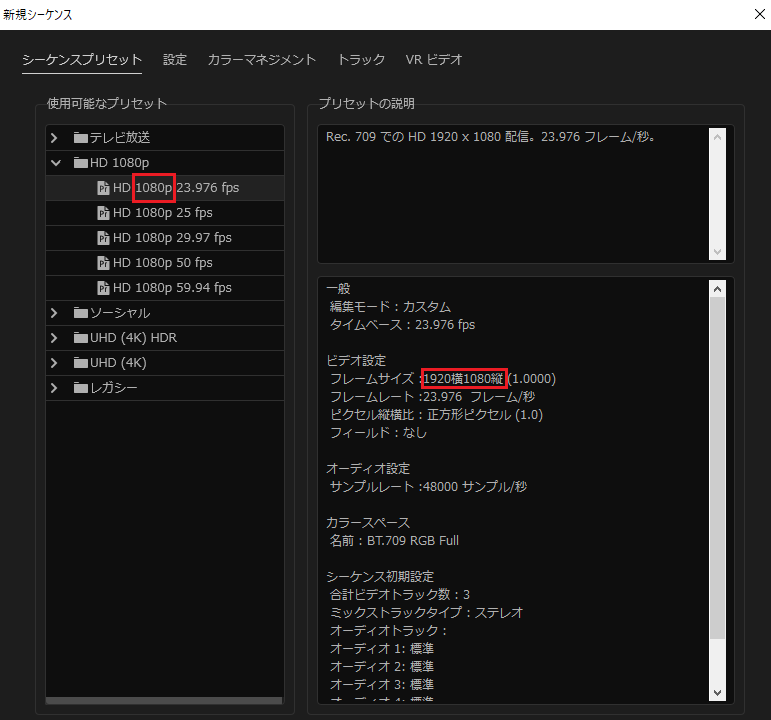The image size is (771, 720).
Task: Click the 'ピクセル縦横比：正方形ピクセル (1.0)' line
Action: [436, 415]
